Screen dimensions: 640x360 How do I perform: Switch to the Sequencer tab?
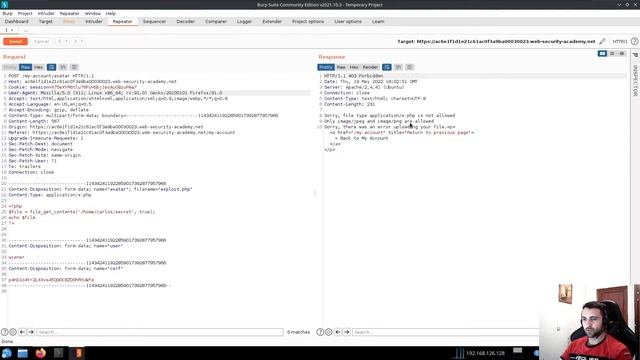pos(154,21)
